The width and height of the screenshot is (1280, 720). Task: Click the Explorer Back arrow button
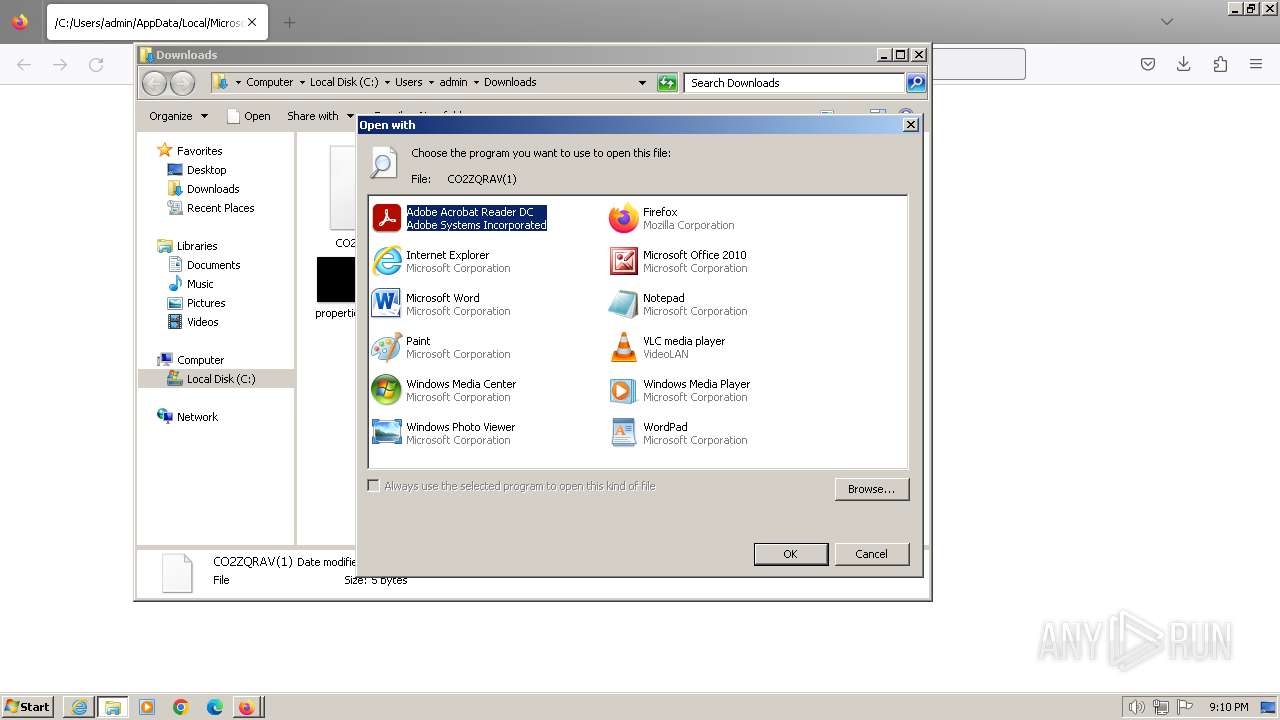[x=154, y=83]
